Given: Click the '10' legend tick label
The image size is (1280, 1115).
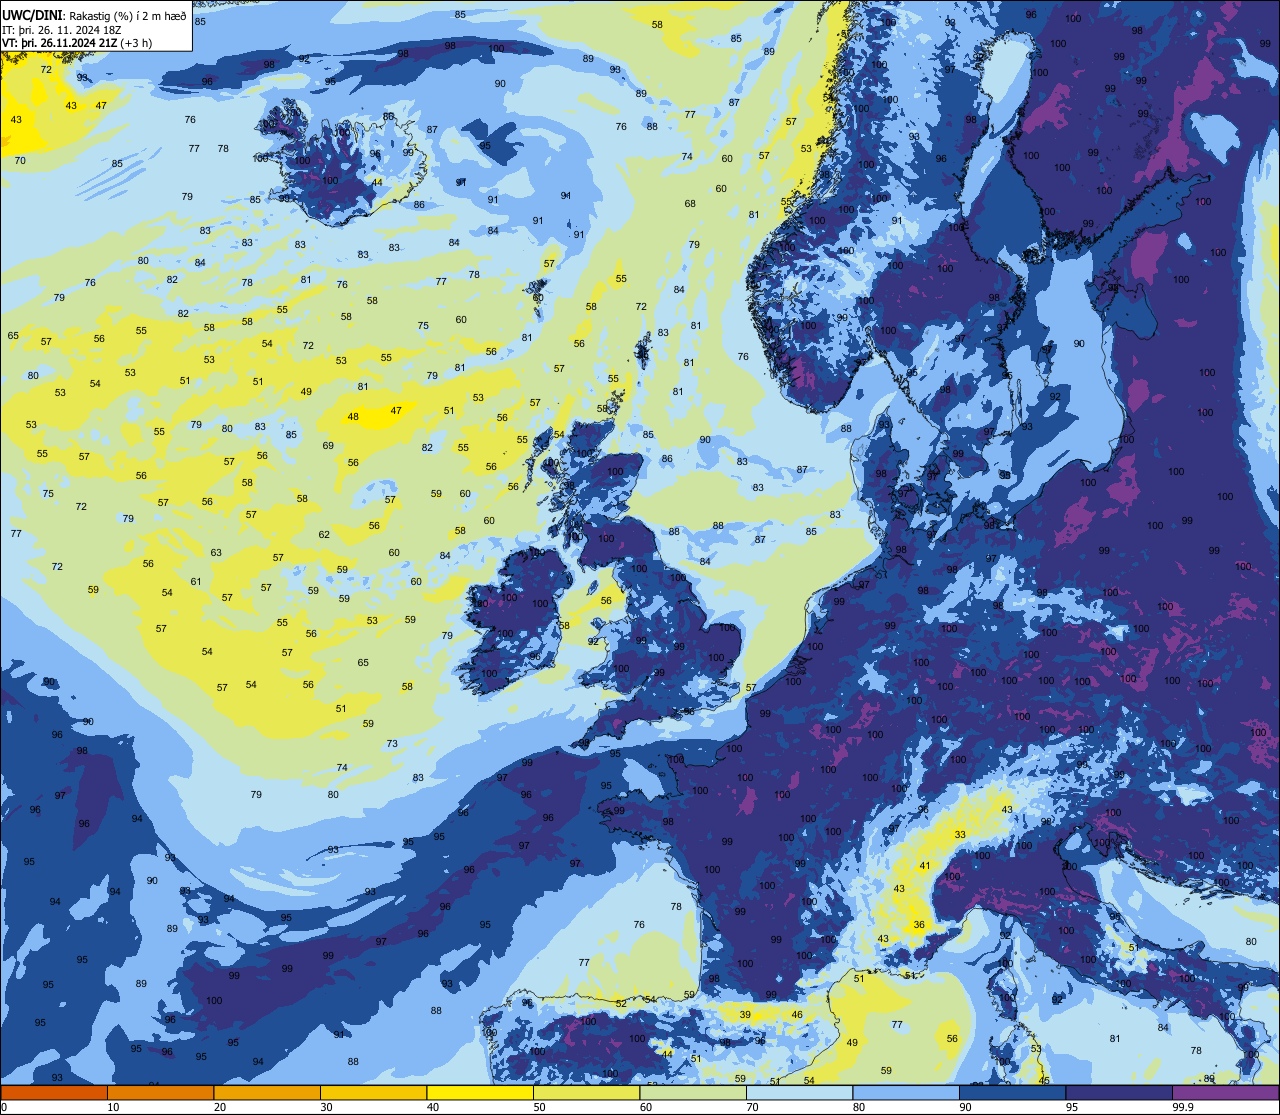Looking at the screenshot, I should tap(113, 1107).
